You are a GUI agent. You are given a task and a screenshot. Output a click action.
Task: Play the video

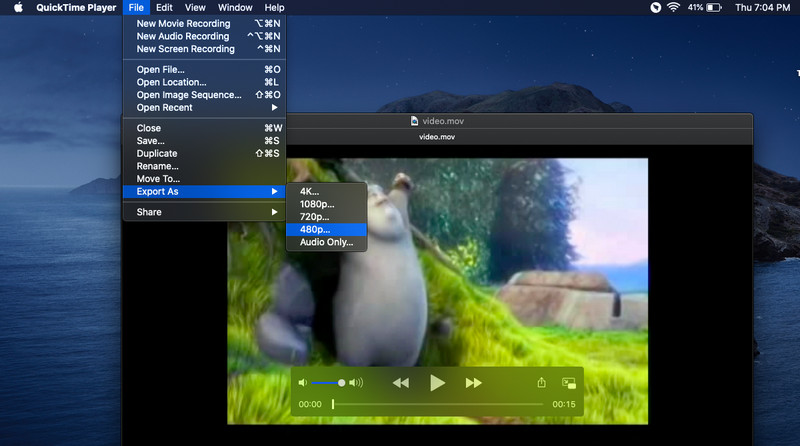[x=437, y=383]
